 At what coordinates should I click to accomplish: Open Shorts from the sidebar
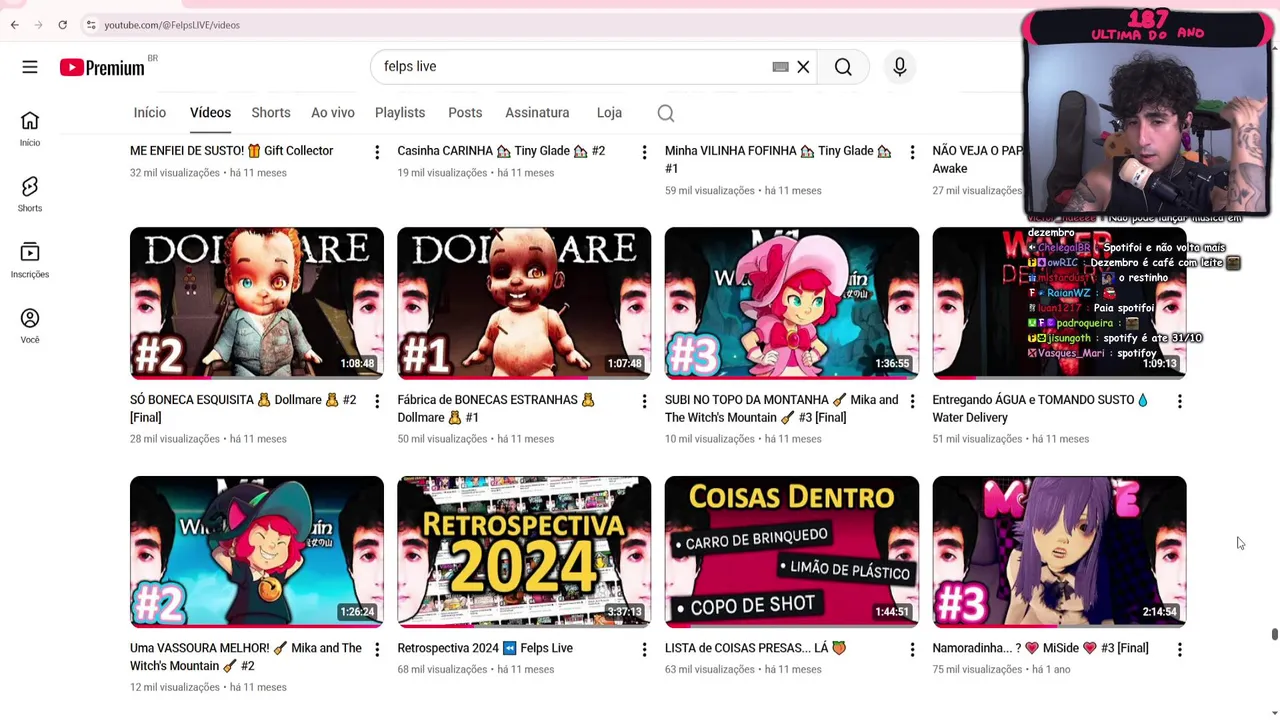(x=30, y=194)
